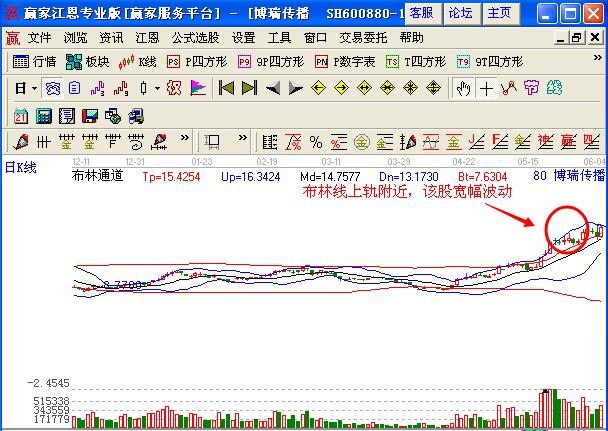Click the percent sign tool icon
Viewport: 608px width, 431px height.
click(315, 141)
